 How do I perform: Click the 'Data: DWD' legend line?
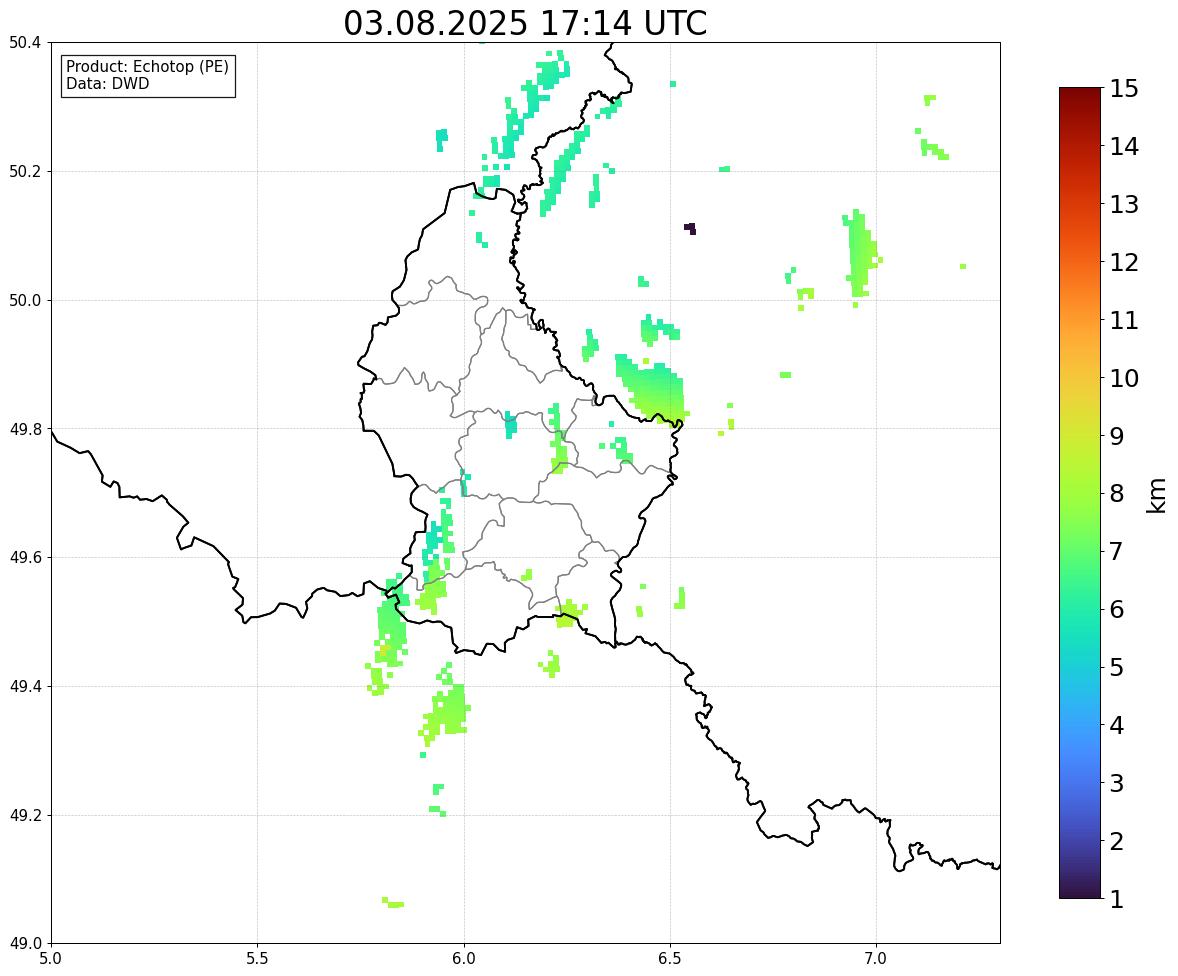tap(107, 84)
